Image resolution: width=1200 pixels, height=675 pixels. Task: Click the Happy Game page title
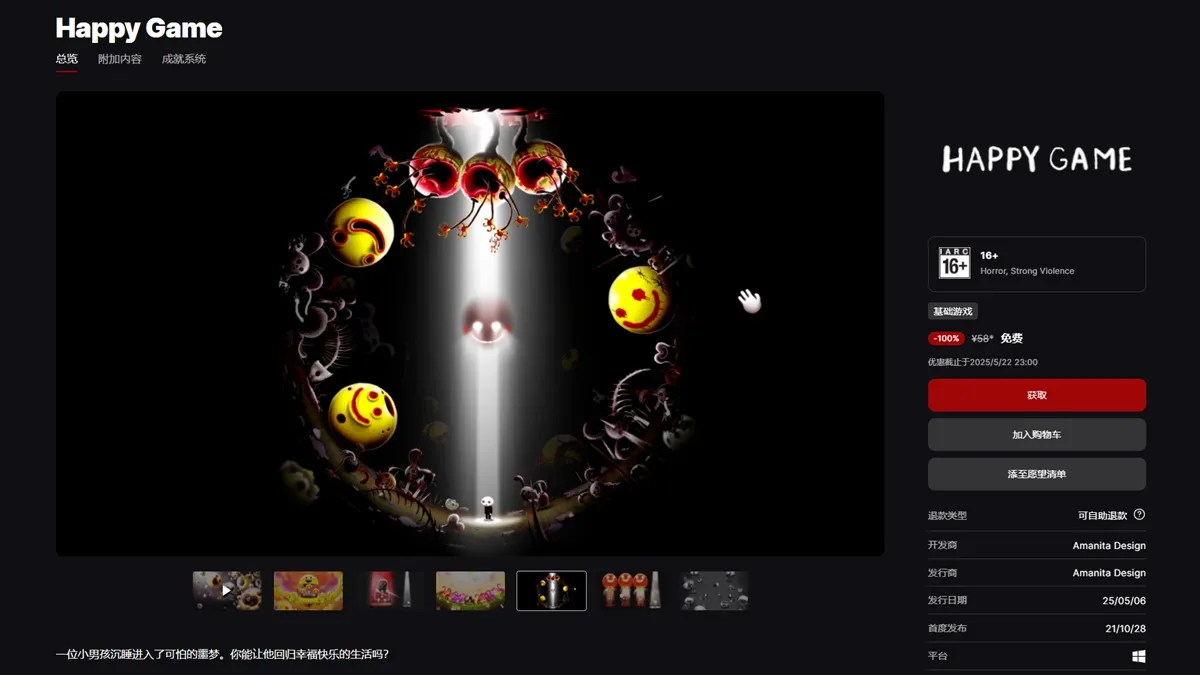pyautogui.click(x=139, y=28)
